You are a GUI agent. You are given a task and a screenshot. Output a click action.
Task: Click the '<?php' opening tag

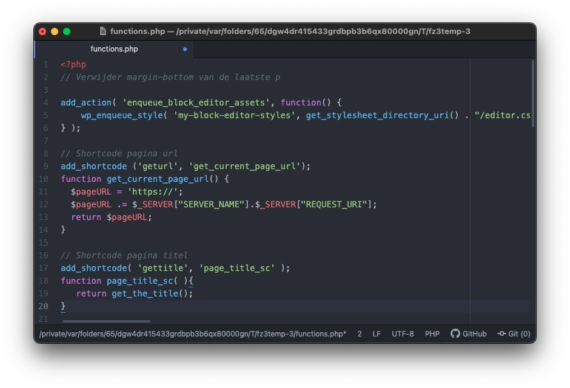point(73,65)
